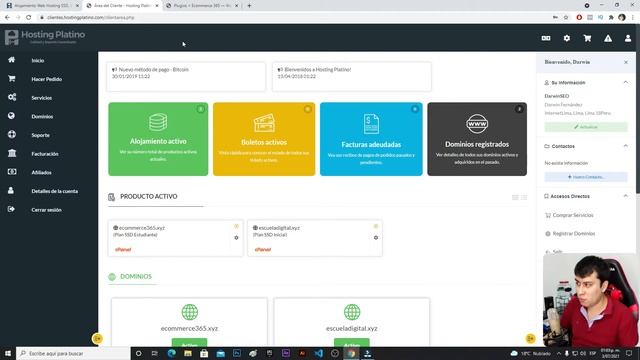Open the blue Facturas adeudadas card
640x360 pixels.
coord(371,139)
